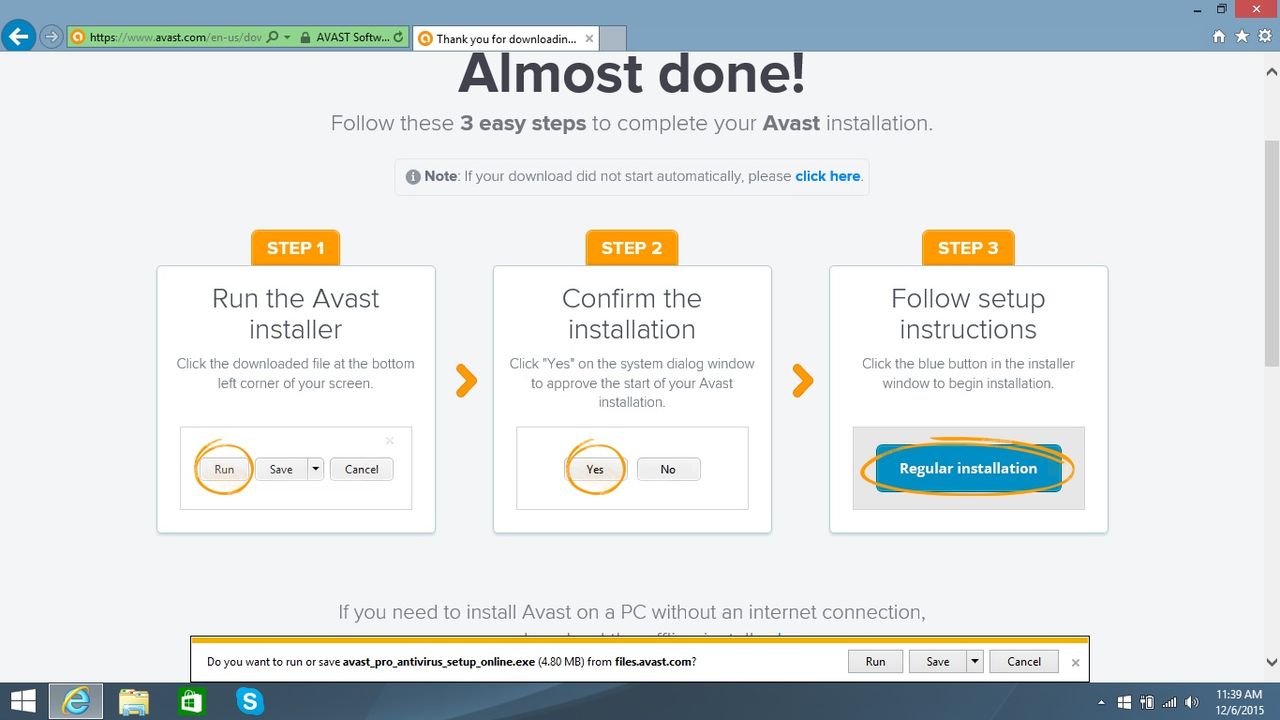Click the Windows flag icon in system tray
The width and height of the screenshot is (1280, 720).
pyautogui.click(x=1124, y=702)
